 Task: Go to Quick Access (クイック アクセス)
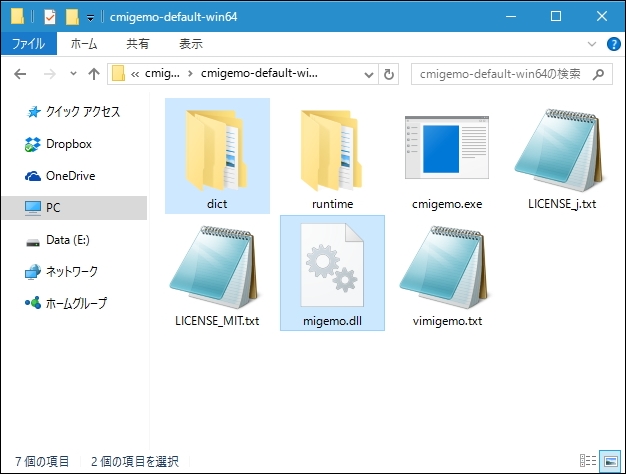[x=74, y=112]
